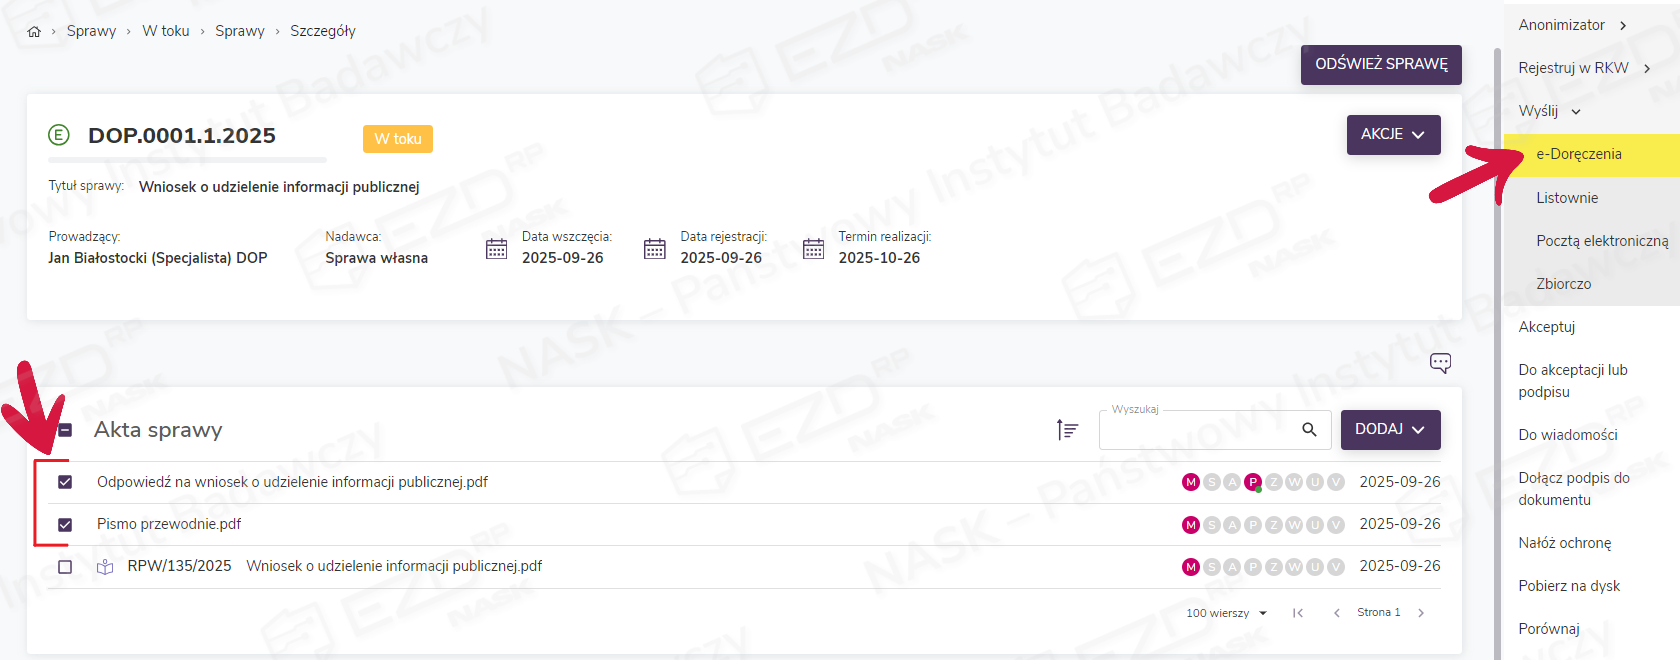Click the ODŚWIEŻ SPRAWĘ button

tap(1381, 64)
